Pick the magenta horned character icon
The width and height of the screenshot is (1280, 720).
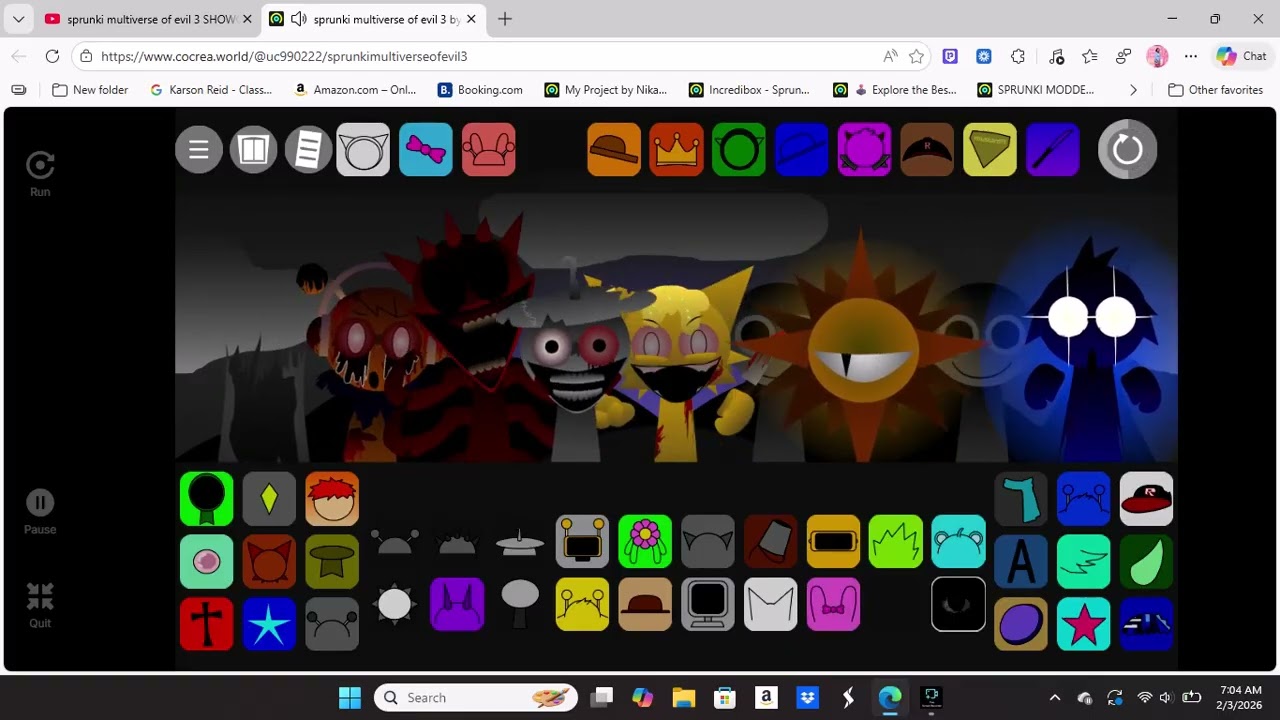pyautogui.click(x=864, y=150)
